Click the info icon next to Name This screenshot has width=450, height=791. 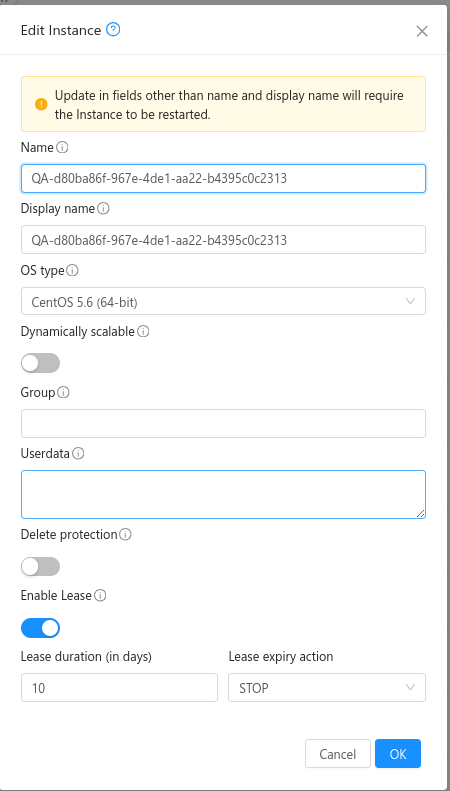coord(62,147)
